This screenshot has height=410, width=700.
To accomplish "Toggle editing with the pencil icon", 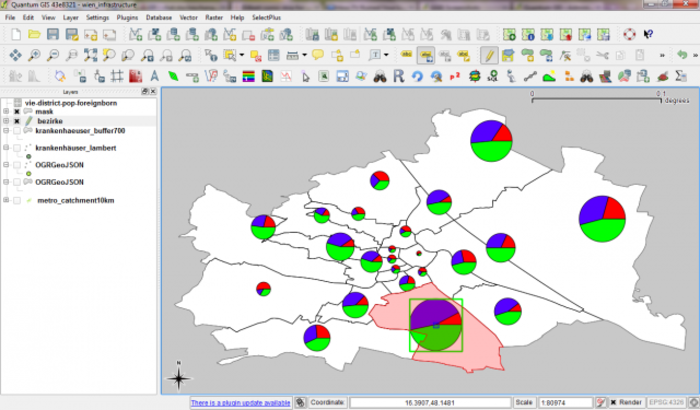I will coord(489,55).
